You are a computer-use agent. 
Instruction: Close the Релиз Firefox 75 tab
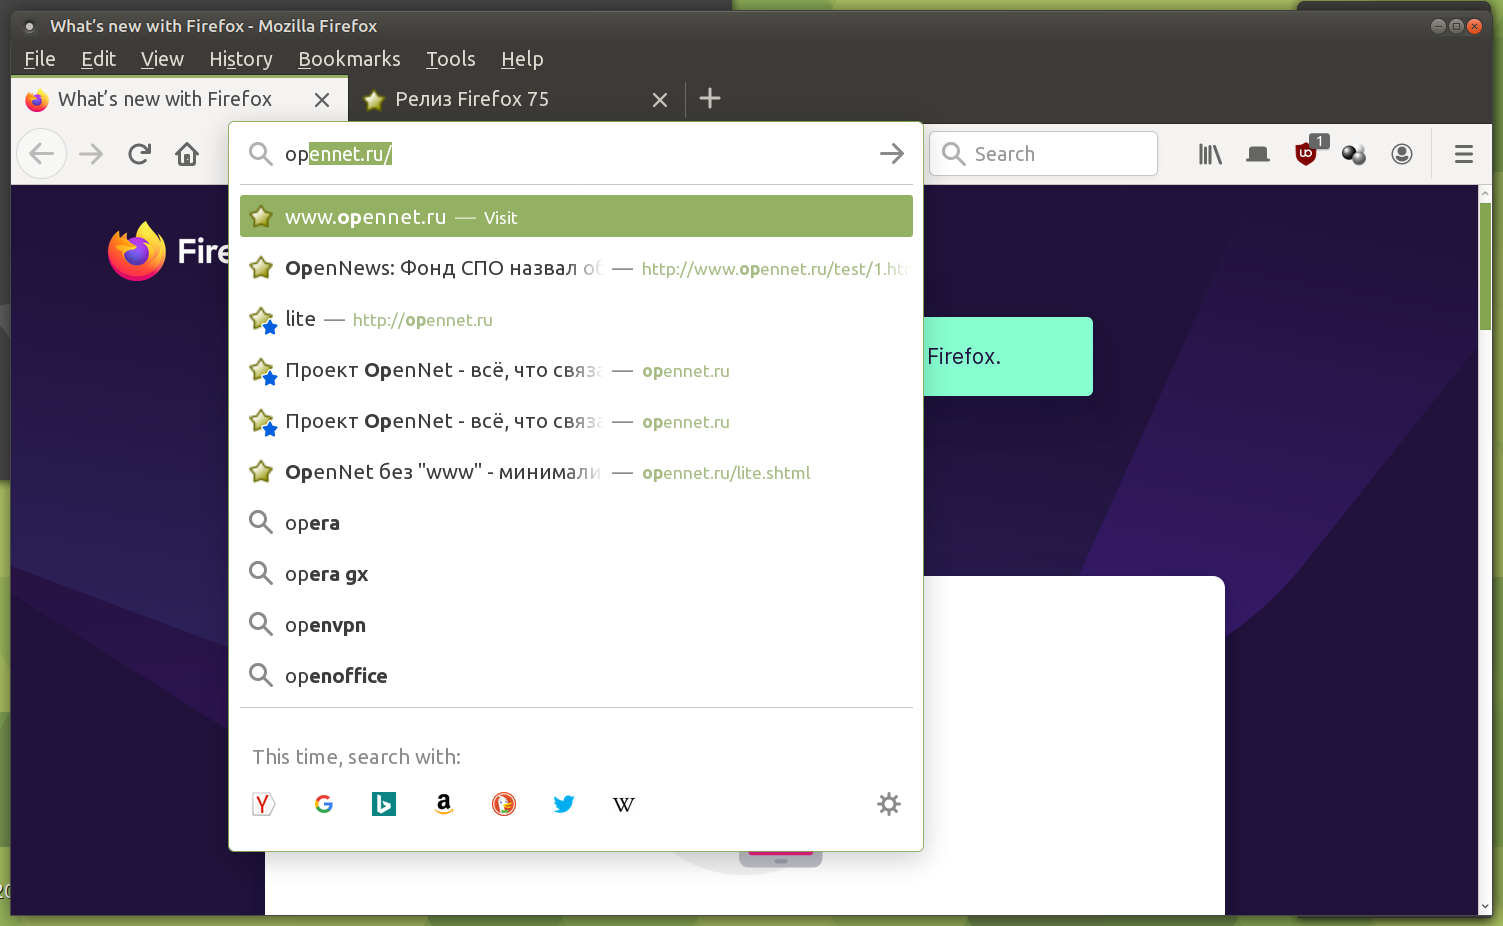point(660,100)
